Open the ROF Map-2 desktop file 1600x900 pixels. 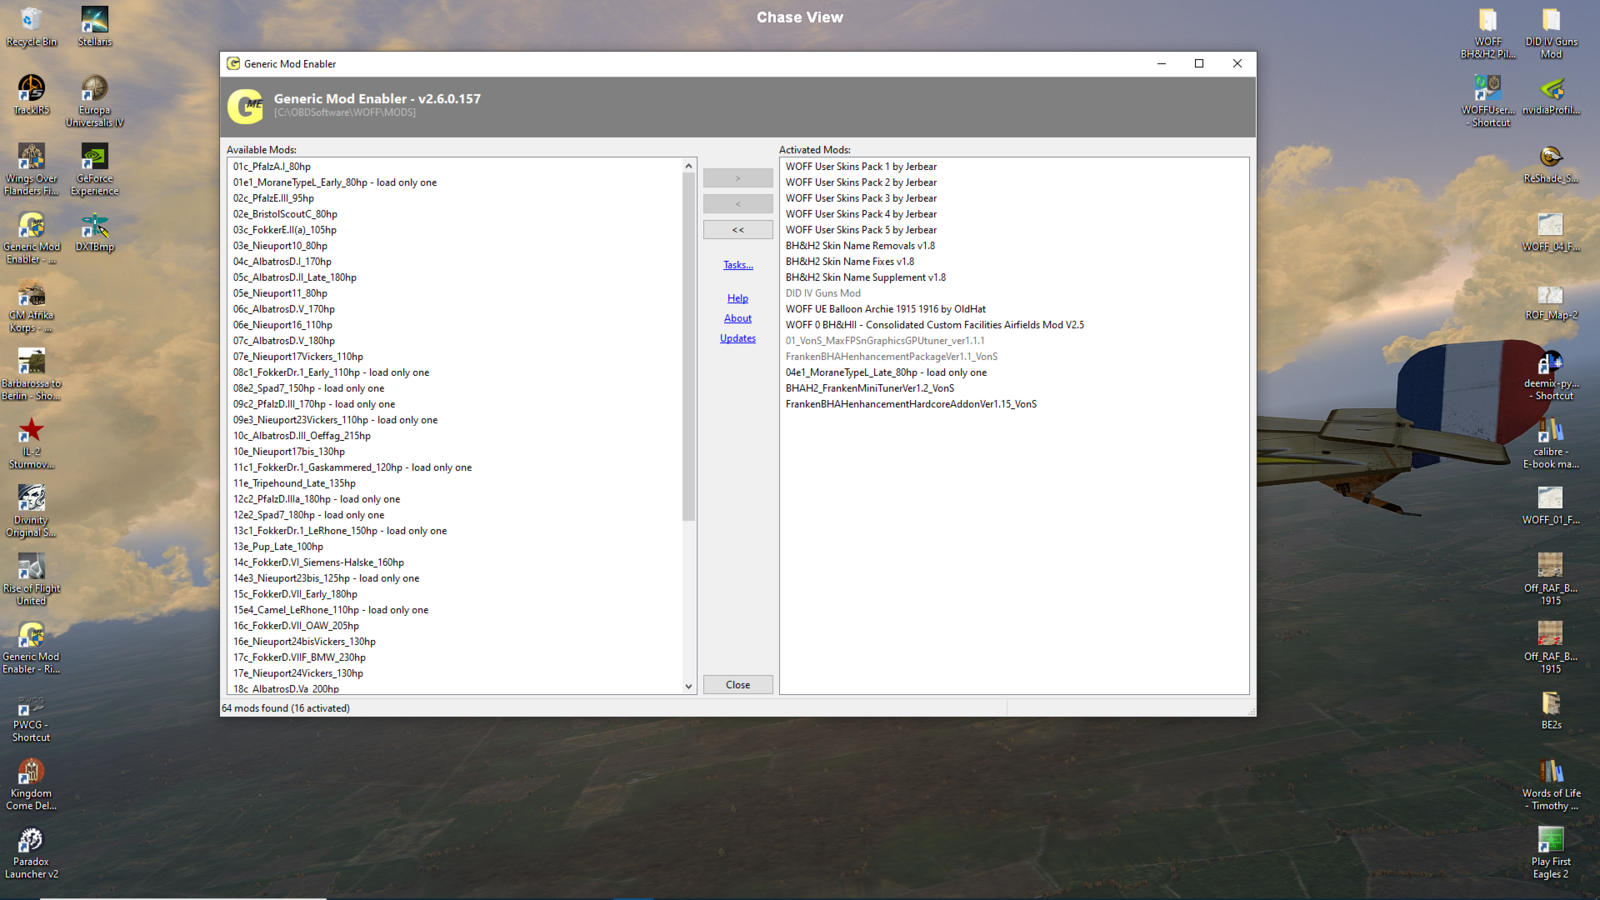point(1551,300)
